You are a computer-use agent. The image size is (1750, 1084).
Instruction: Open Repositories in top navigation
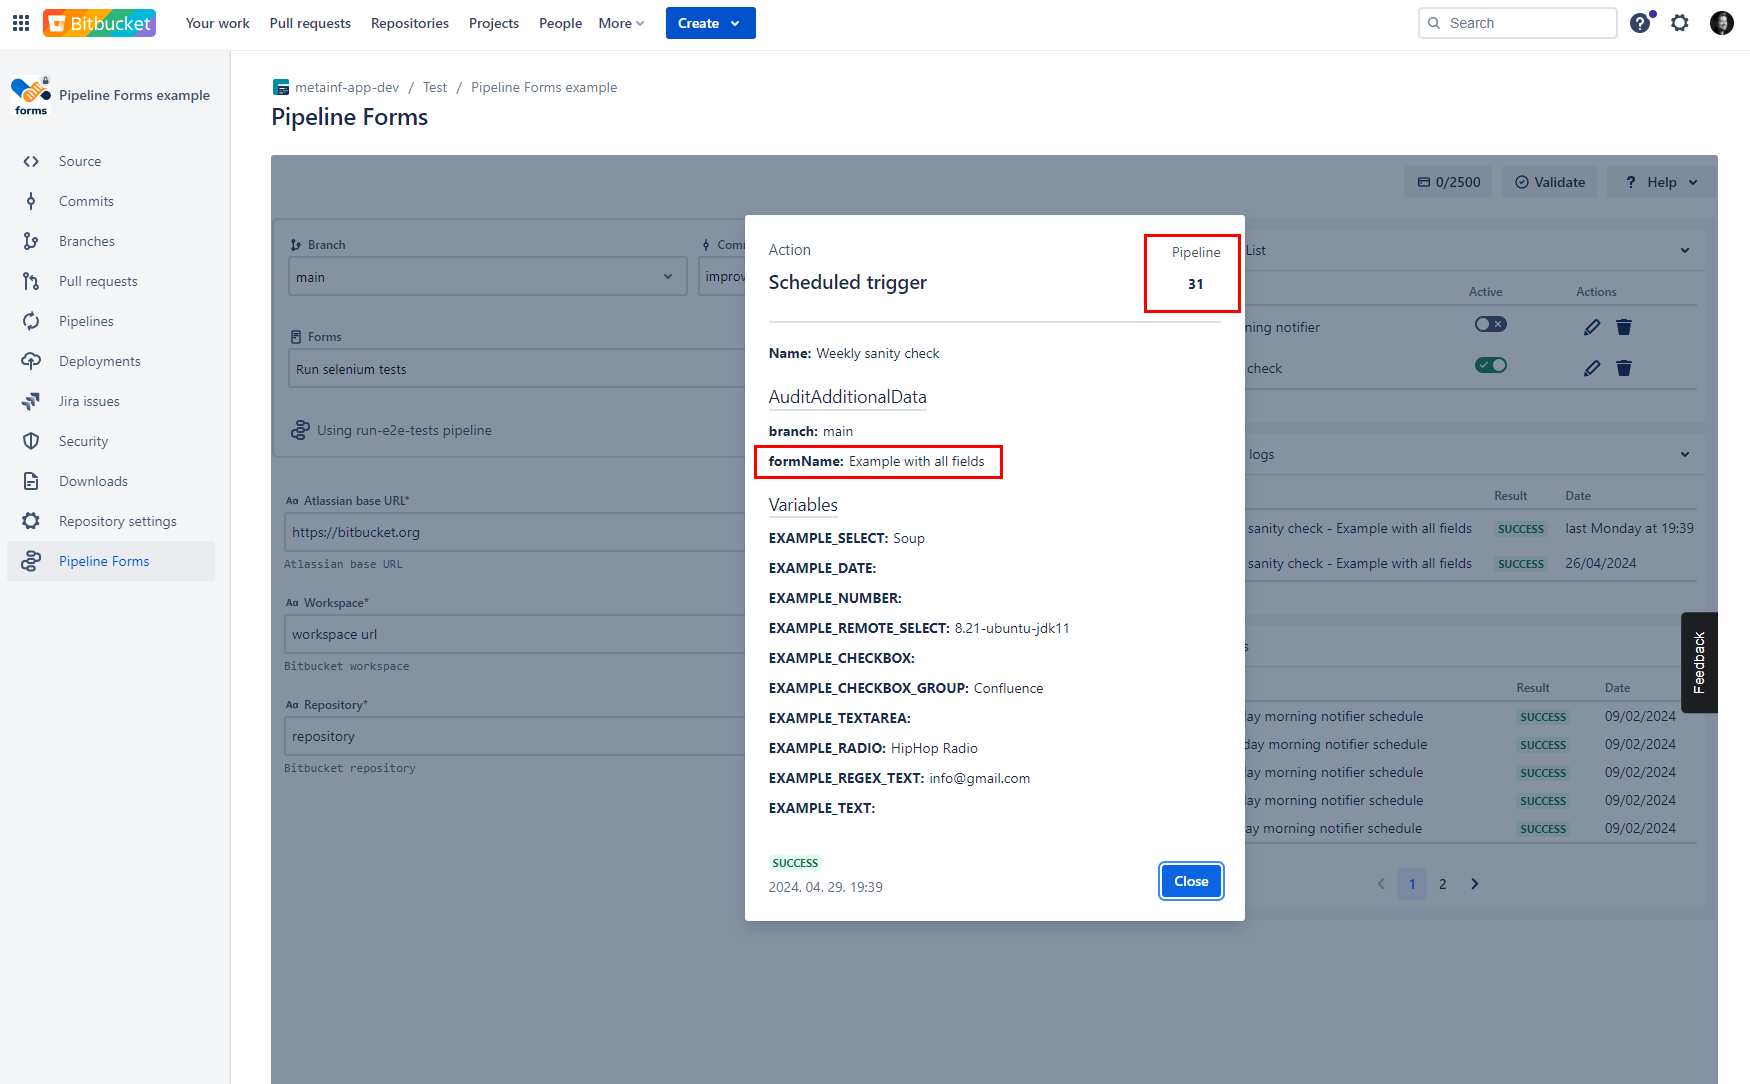click(410, 23)
